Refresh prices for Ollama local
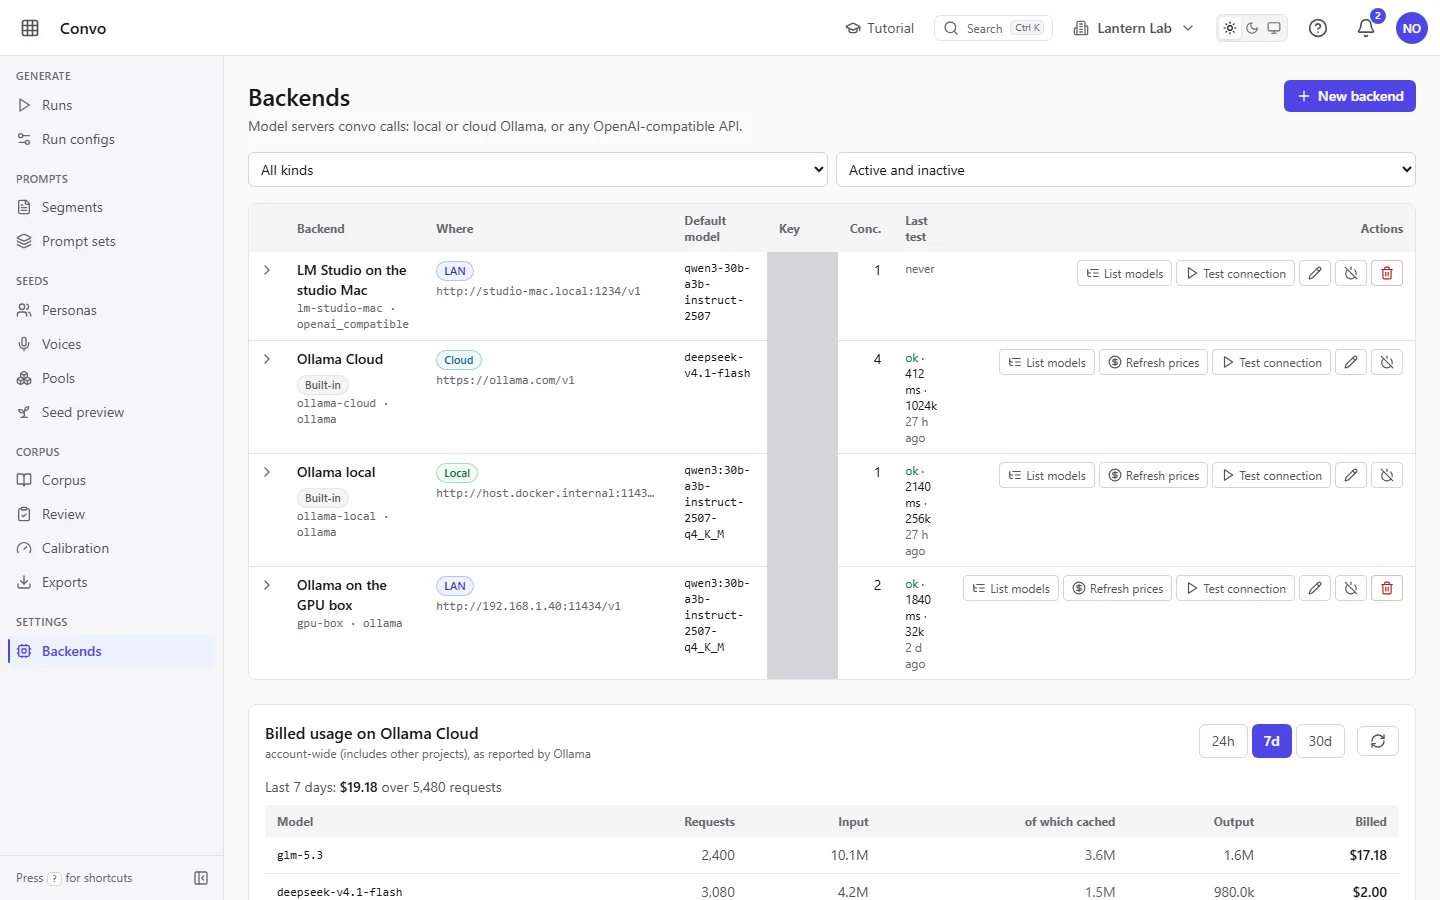Image resolution: width=1440 pixels, height=900 pixels. tap(1153, 475)
